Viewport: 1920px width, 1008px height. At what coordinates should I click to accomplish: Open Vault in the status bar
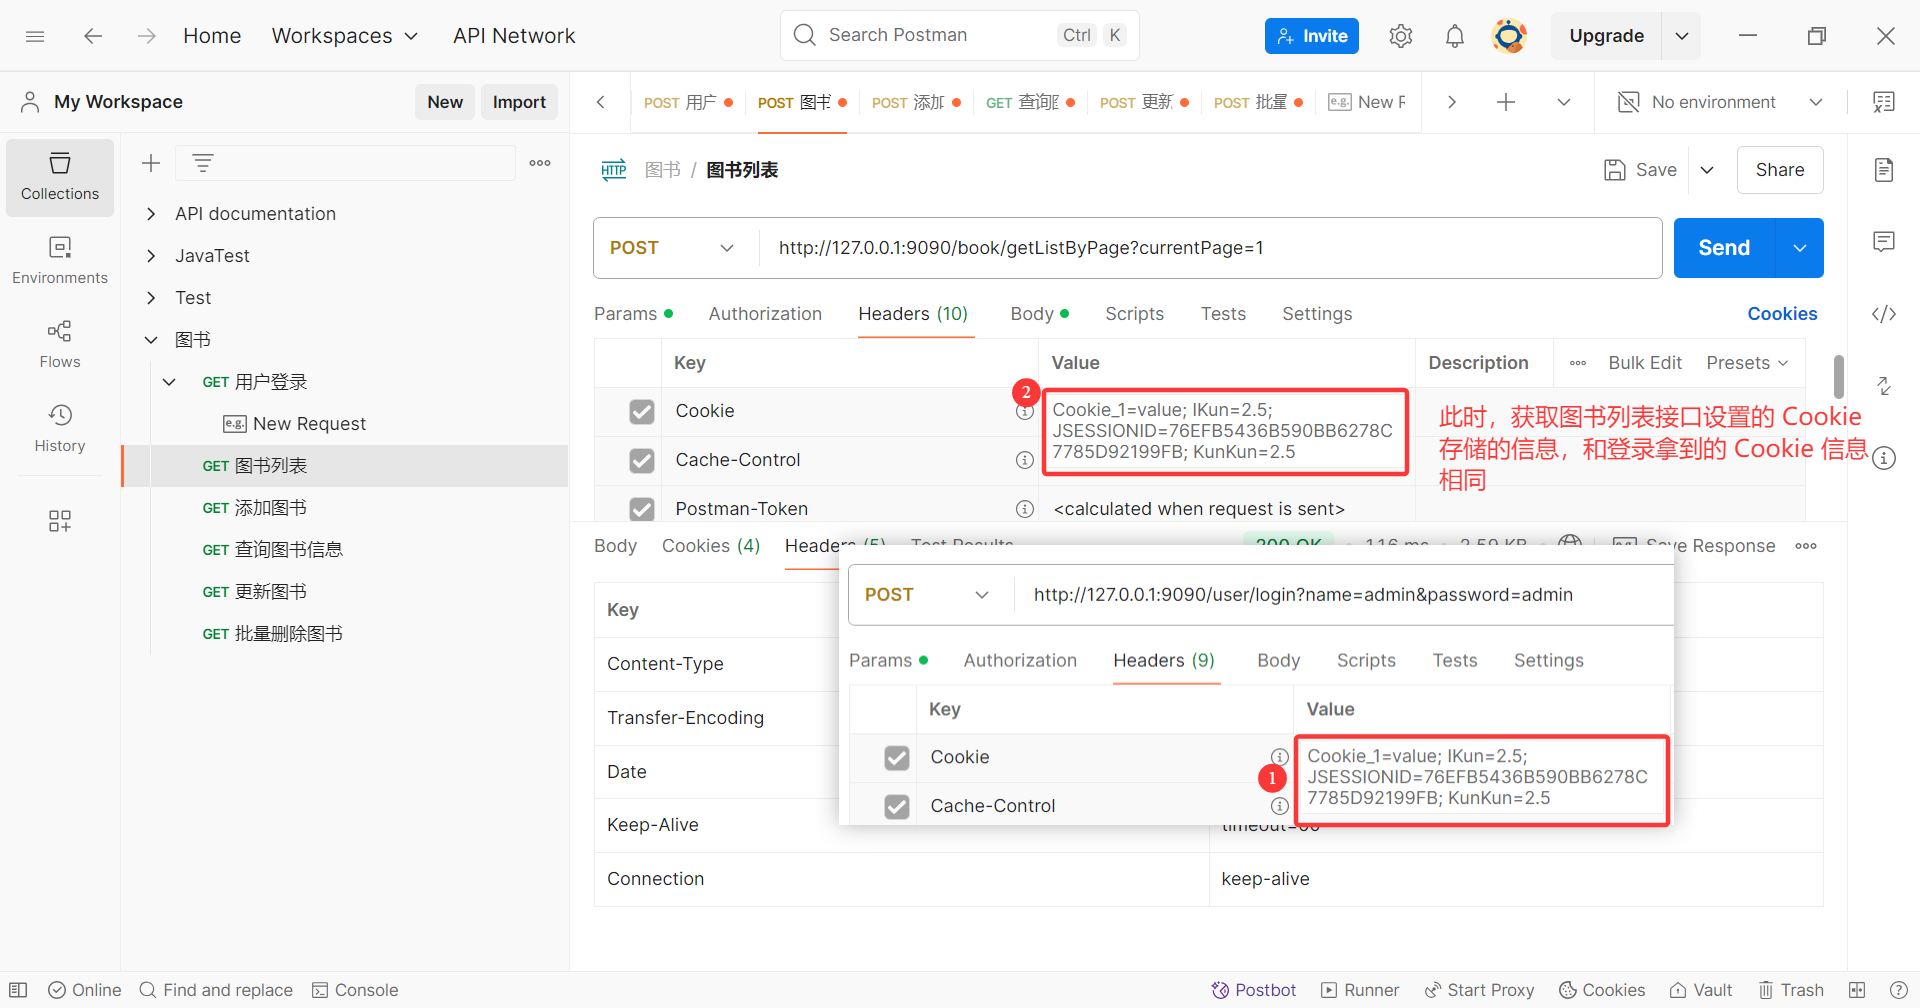tap(1701, 990)
